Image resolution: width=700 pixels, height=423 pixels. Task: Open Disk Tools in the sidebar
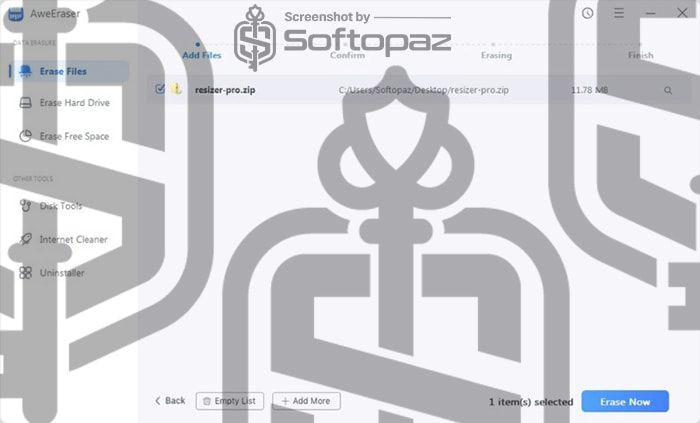71,206
